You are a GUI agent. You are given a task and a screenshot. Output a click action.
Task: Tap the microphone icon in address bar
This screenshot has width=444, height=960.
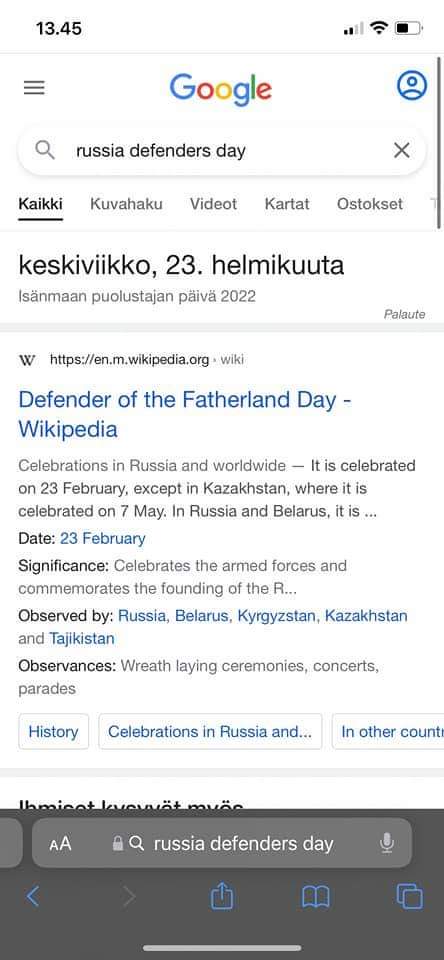(386, 844)
